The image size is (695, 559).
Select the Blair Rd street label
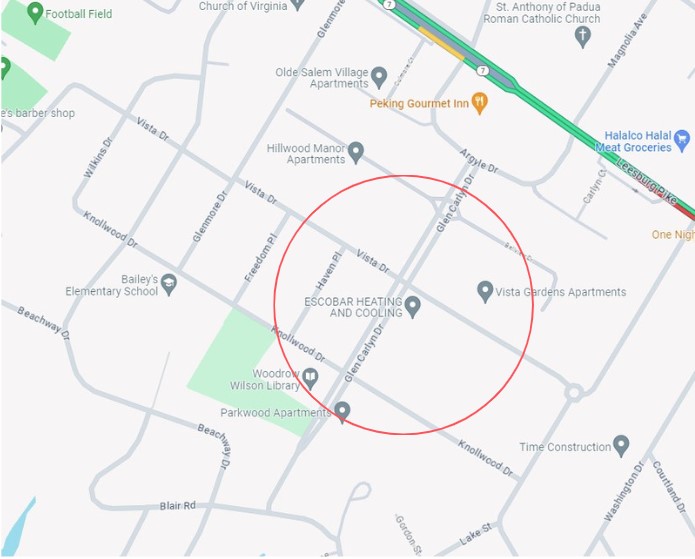point(177,505)
